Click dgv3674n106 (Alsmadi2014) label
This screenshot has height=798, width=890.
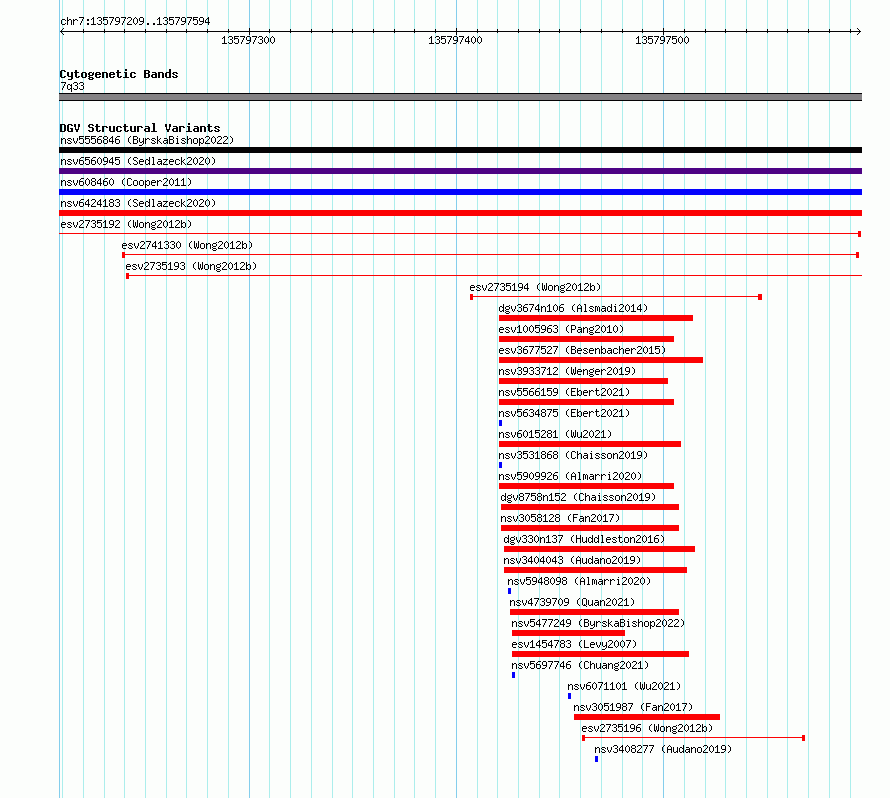click(573, 308)
